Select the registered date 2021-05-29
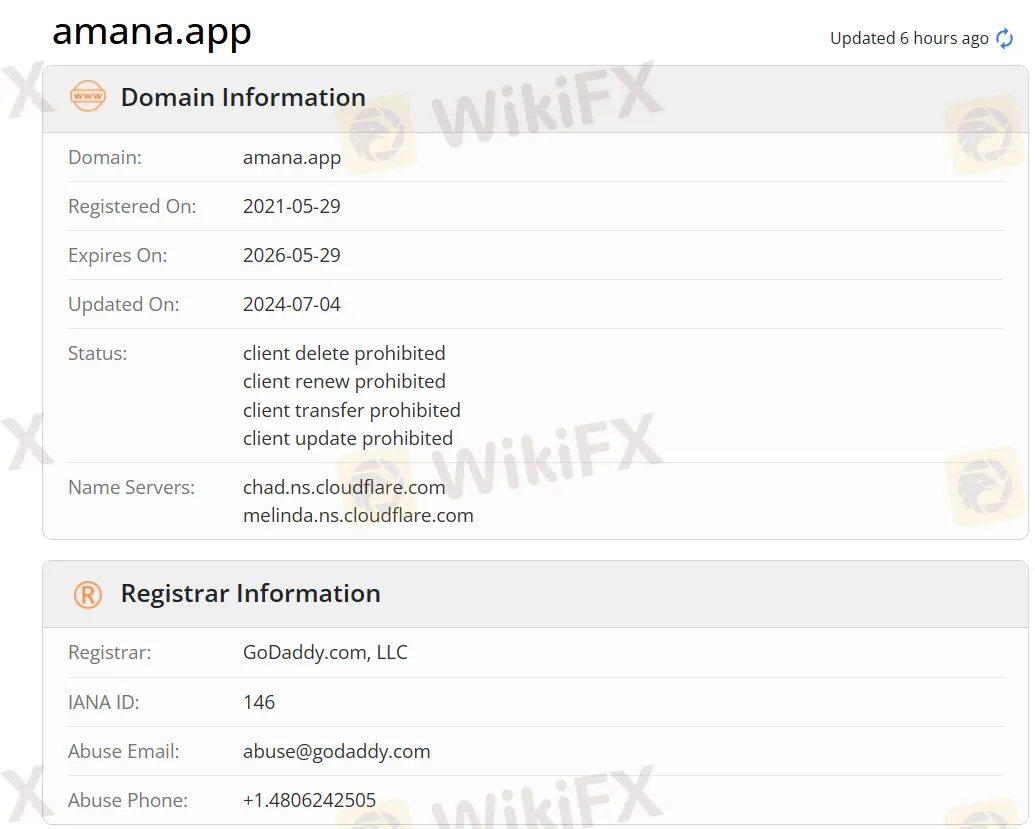 292,206
